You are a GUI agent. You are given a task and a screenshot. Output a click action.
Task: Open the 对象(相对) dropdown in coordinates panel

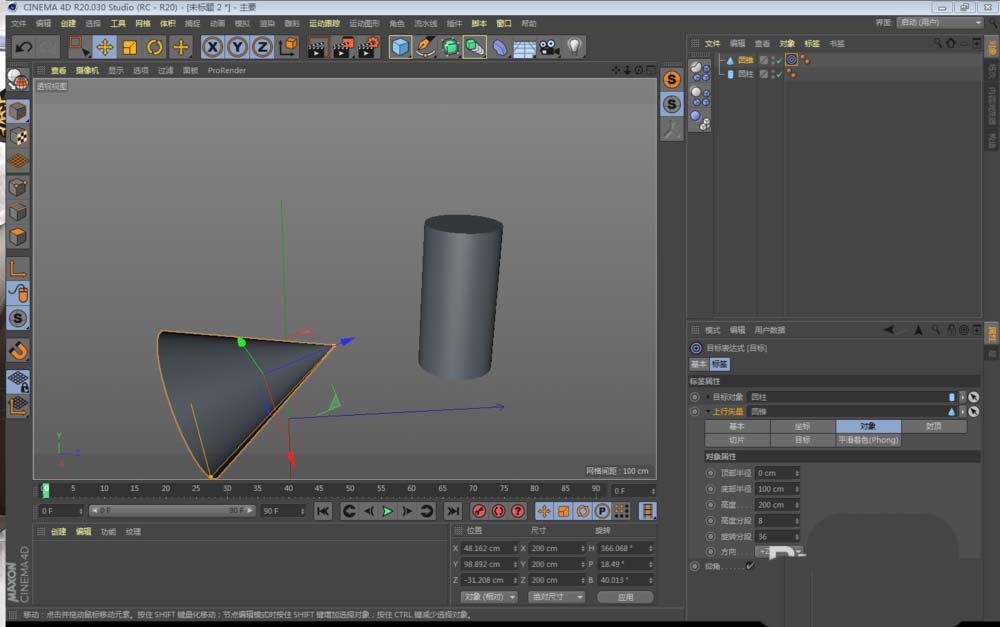click(487, 597)
